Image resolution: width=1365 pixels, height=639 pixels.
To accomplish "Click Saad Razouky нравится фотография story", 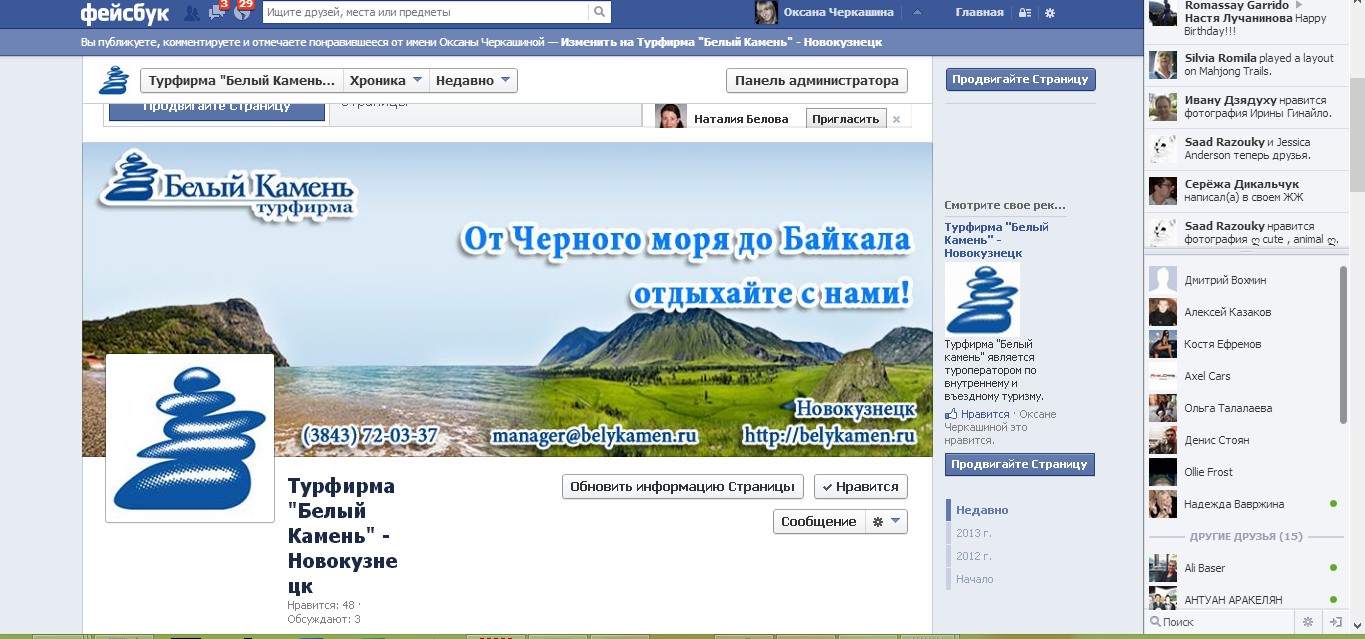I will (1245, 232).
